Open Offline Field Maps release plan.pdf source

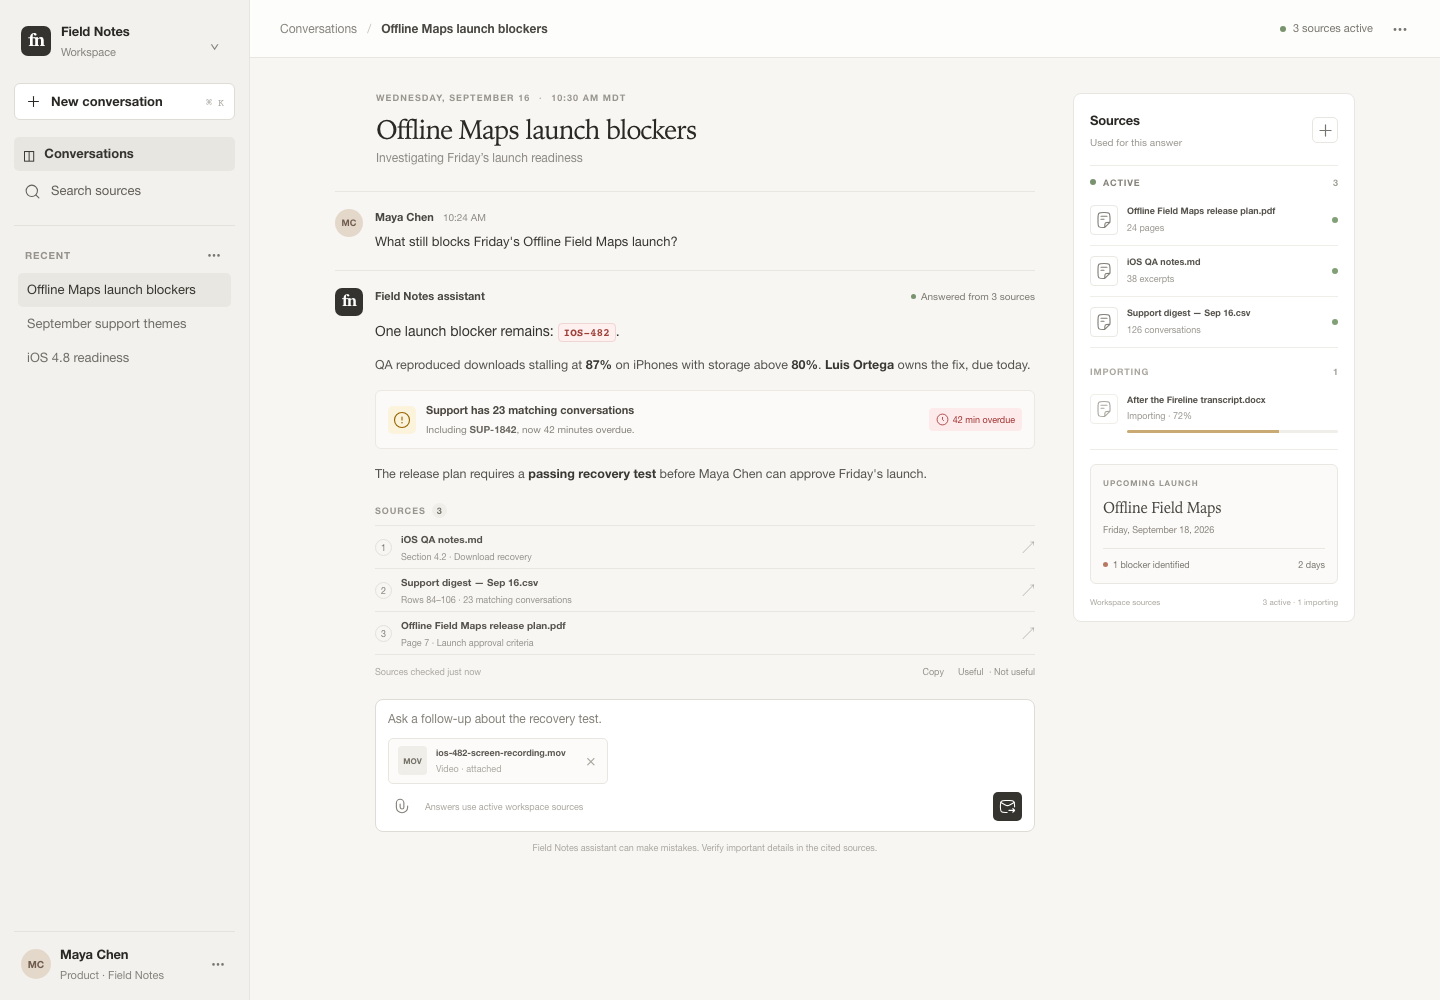1214,220
